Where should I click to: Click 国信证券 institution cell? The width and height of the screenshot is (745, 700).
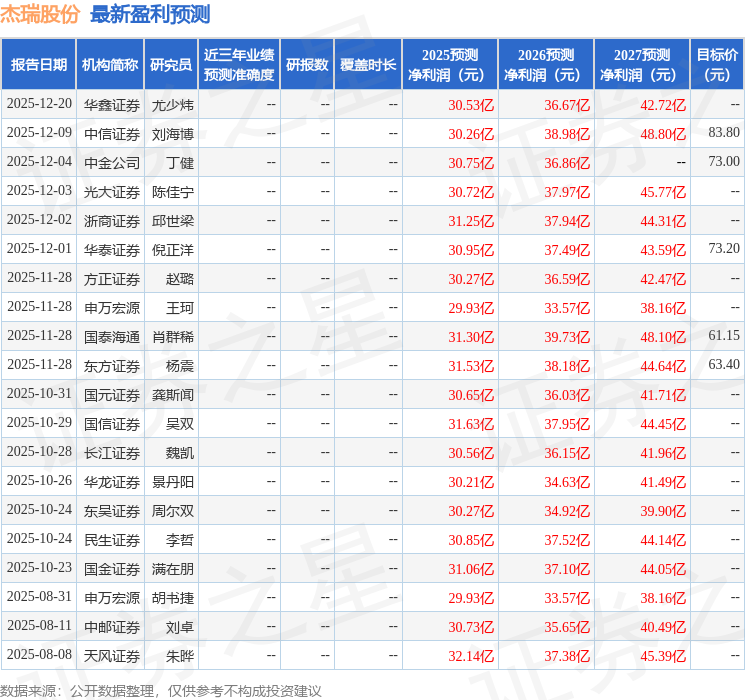[x=112, y=424]
